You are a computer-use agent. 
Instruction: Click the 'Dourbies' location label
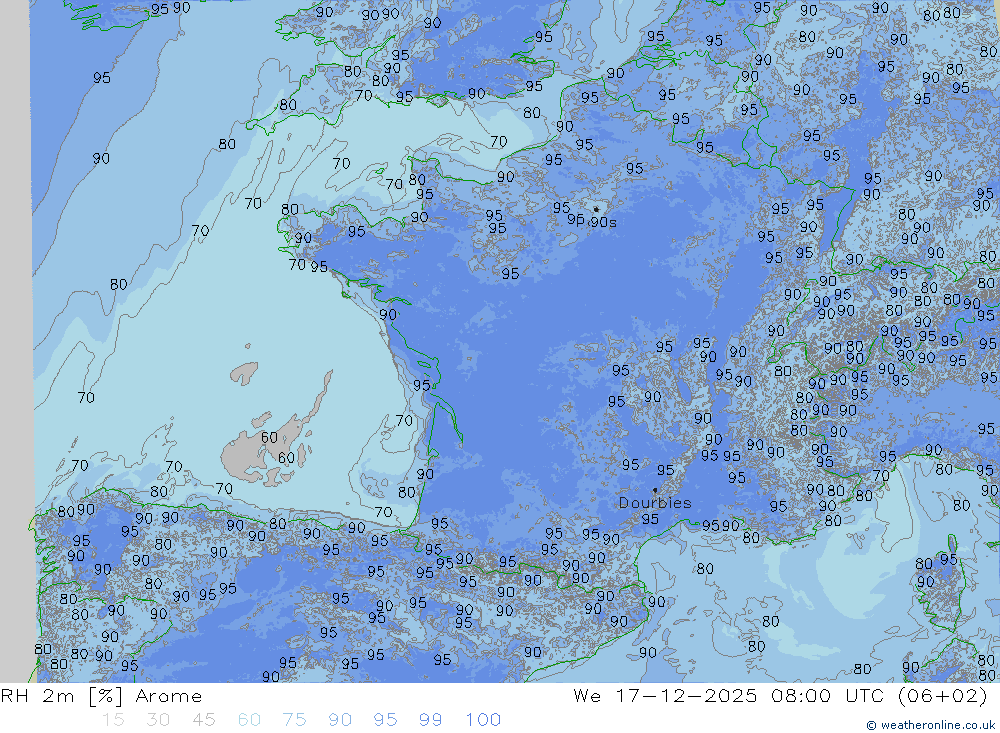point(655,503)
